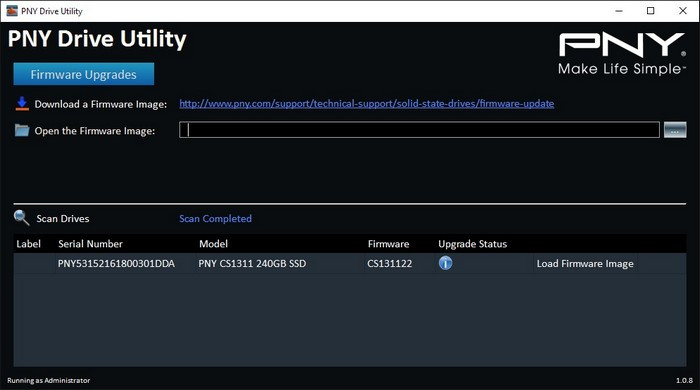This screenshot has width=700, height=390.
Task: Click Load Firmware Image in drive row
Action: 585,264
